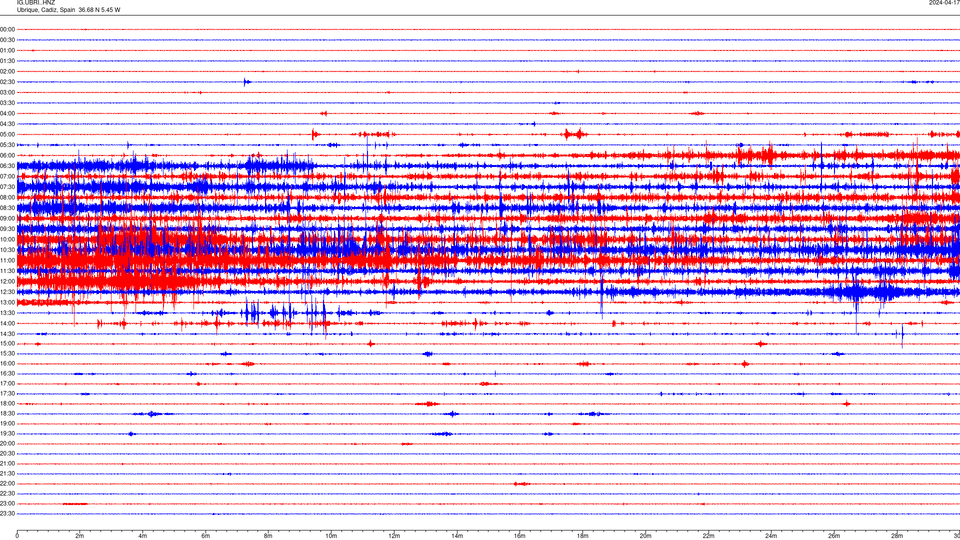Click the '22:30' row time label
960x540 pixels.
[7, 493]
